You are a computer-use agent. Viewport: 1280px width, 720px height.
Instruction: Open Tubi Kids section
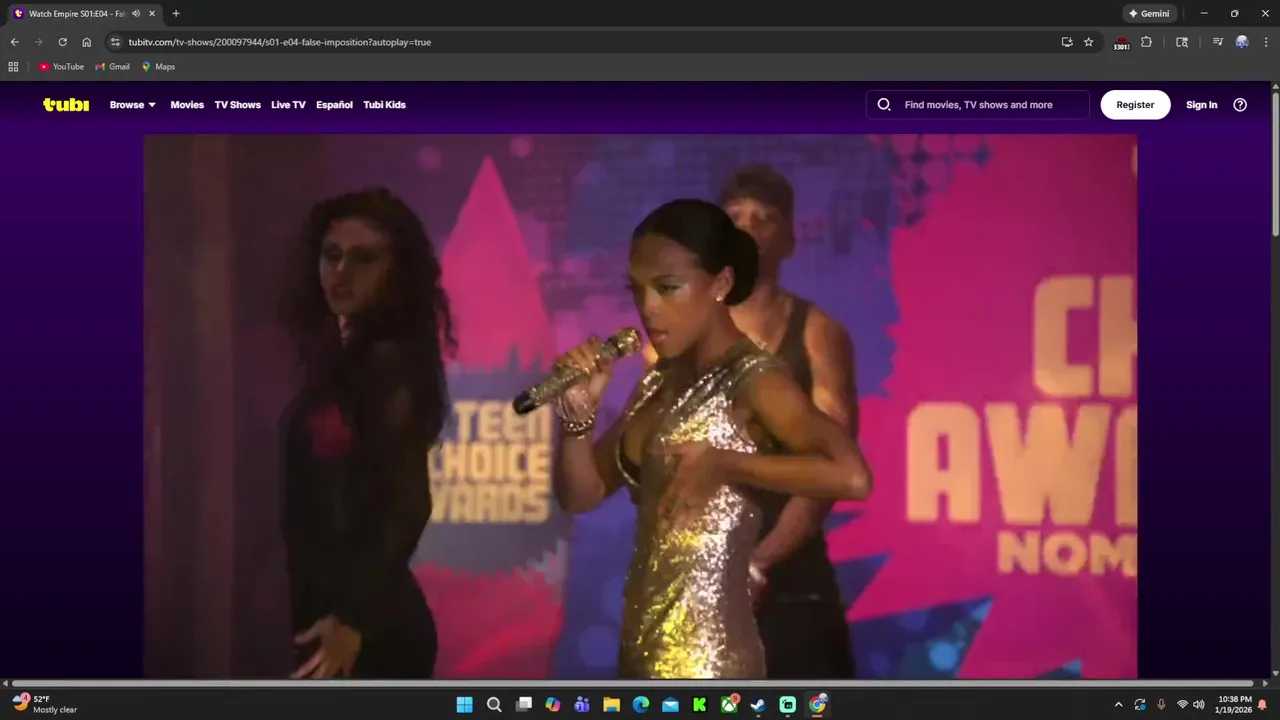tap(384, 104)
